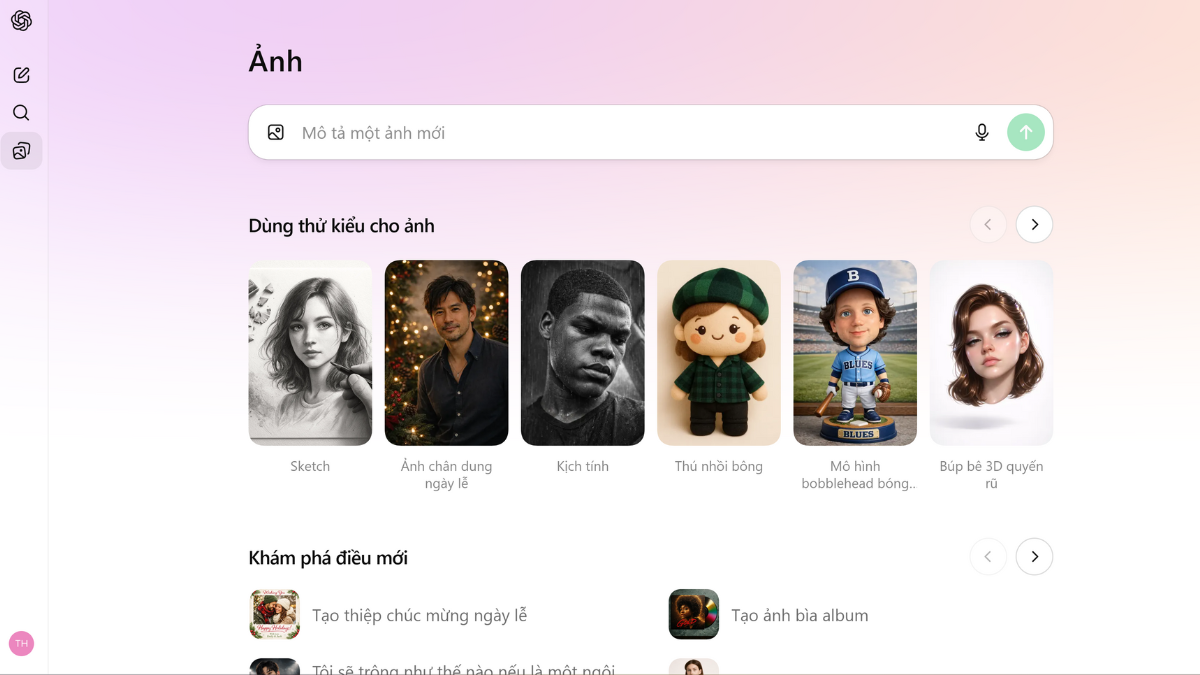
Task: Select the Thú nhồi bông style
Action: pyautogui.click(x=718, y=353)
